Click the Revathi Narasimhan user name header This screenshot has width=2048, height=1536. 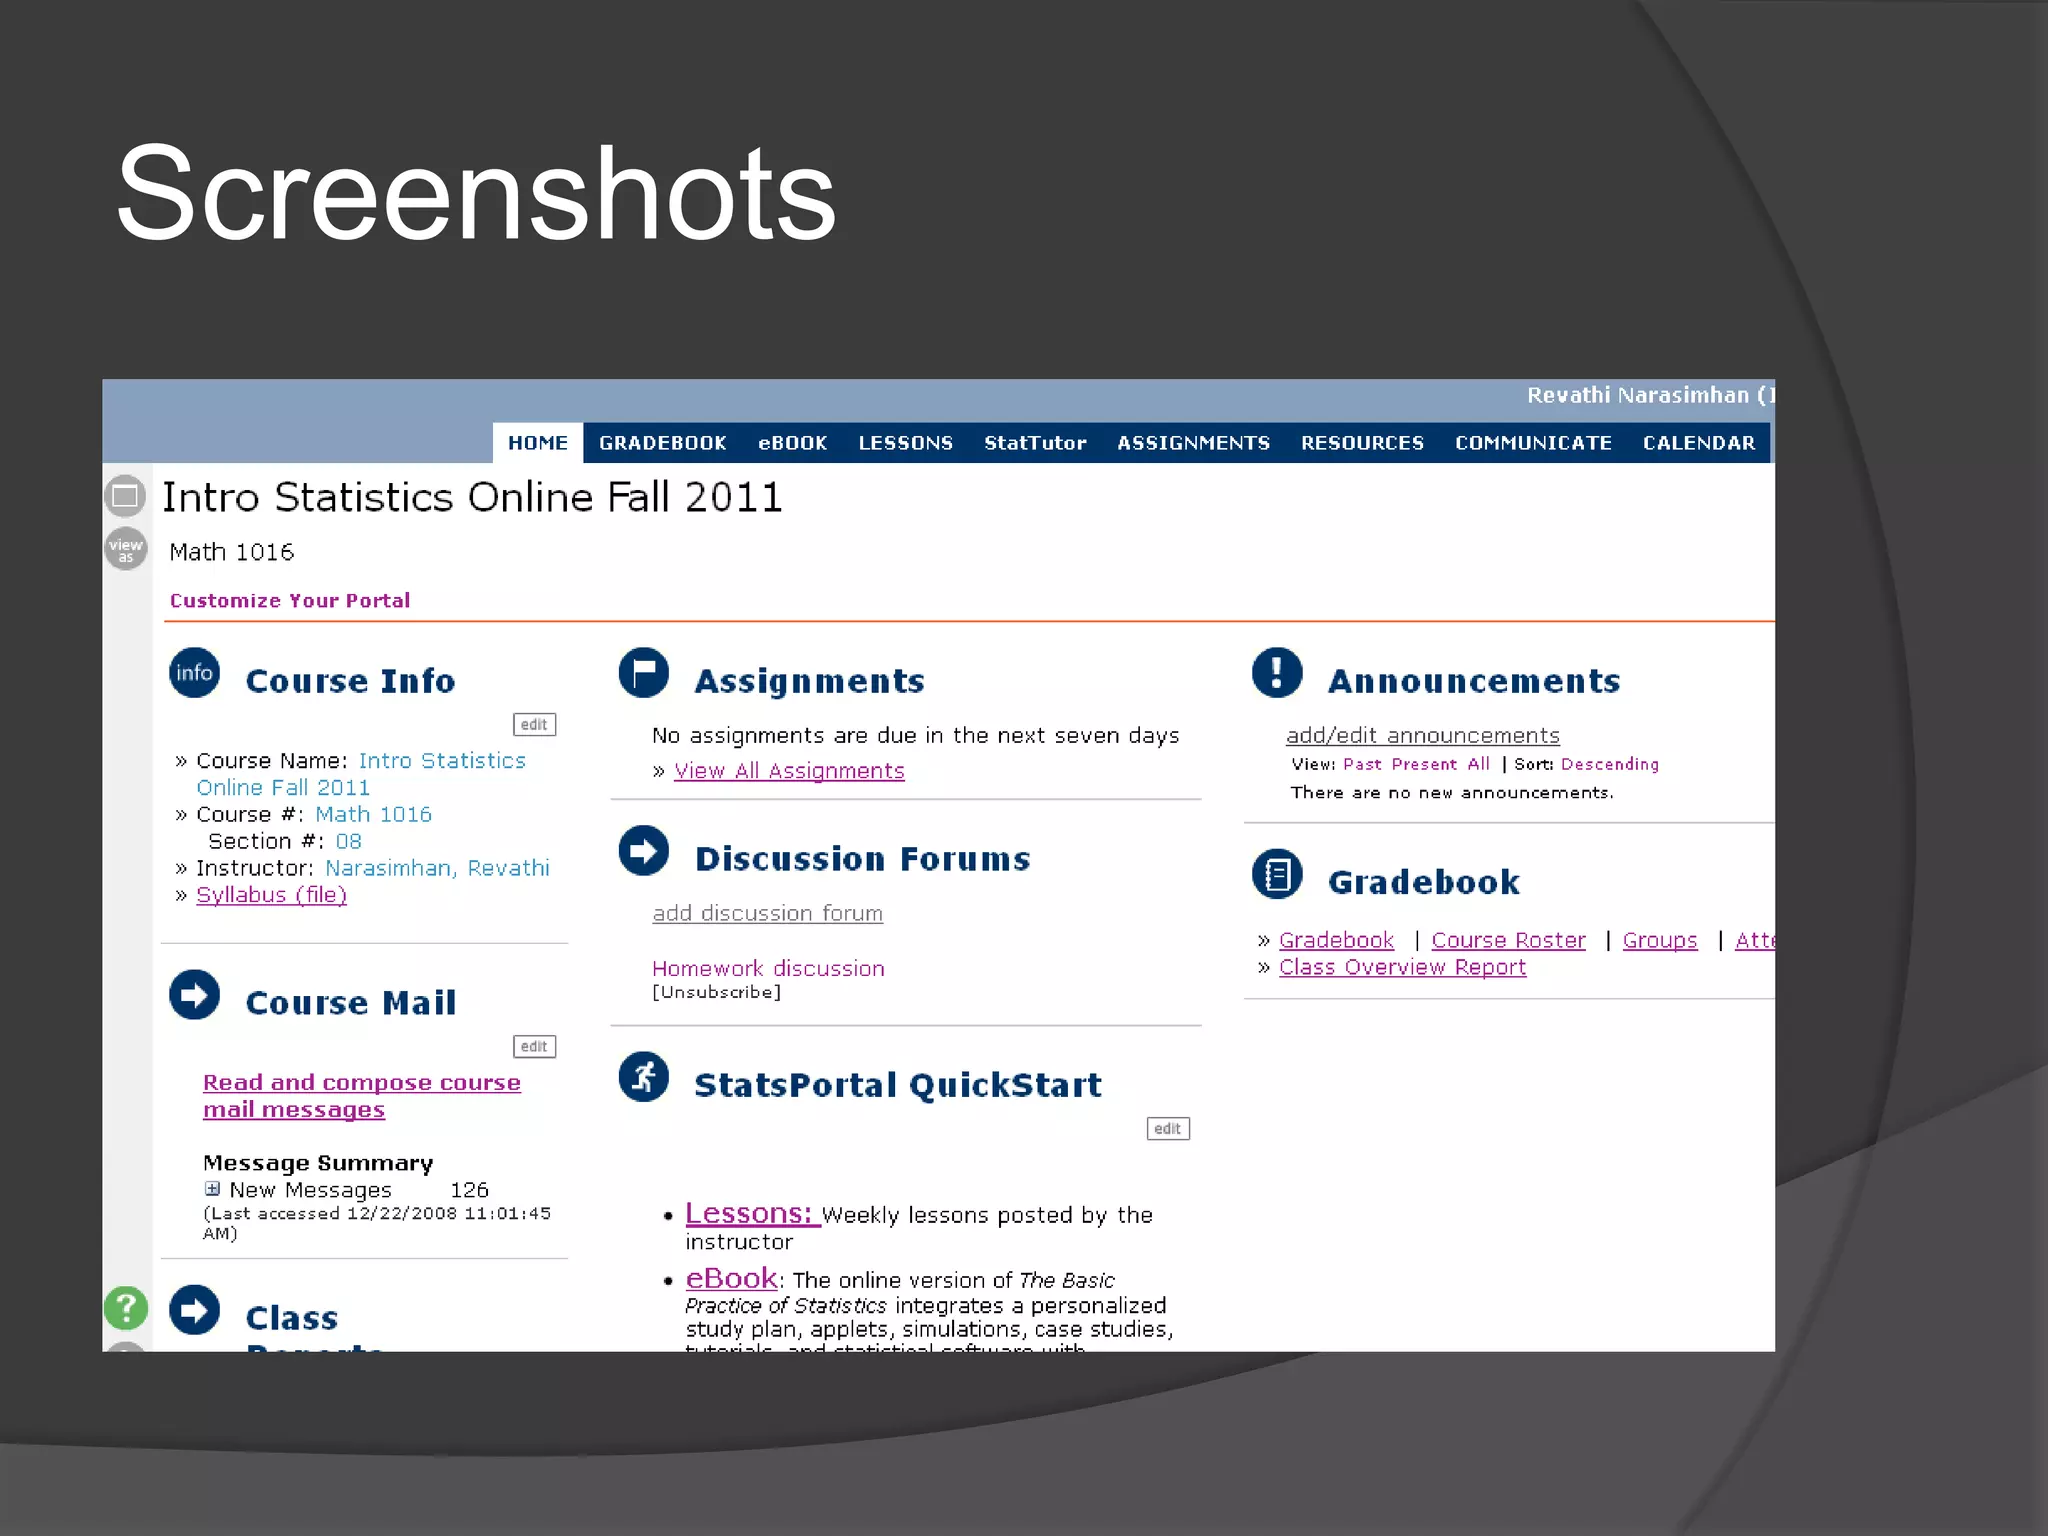1637,395
